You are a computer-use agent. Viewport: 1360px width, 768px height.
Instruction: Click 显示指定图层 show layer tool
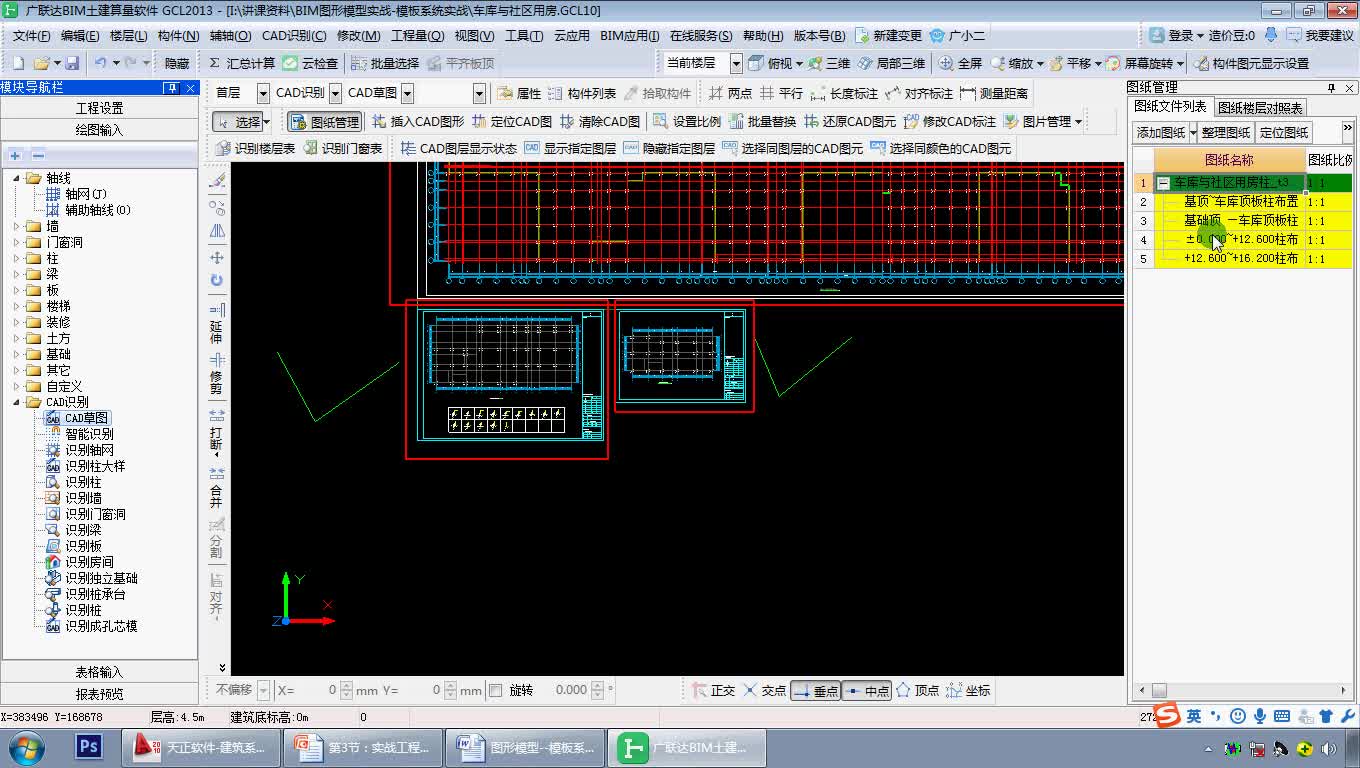(570, 148)
